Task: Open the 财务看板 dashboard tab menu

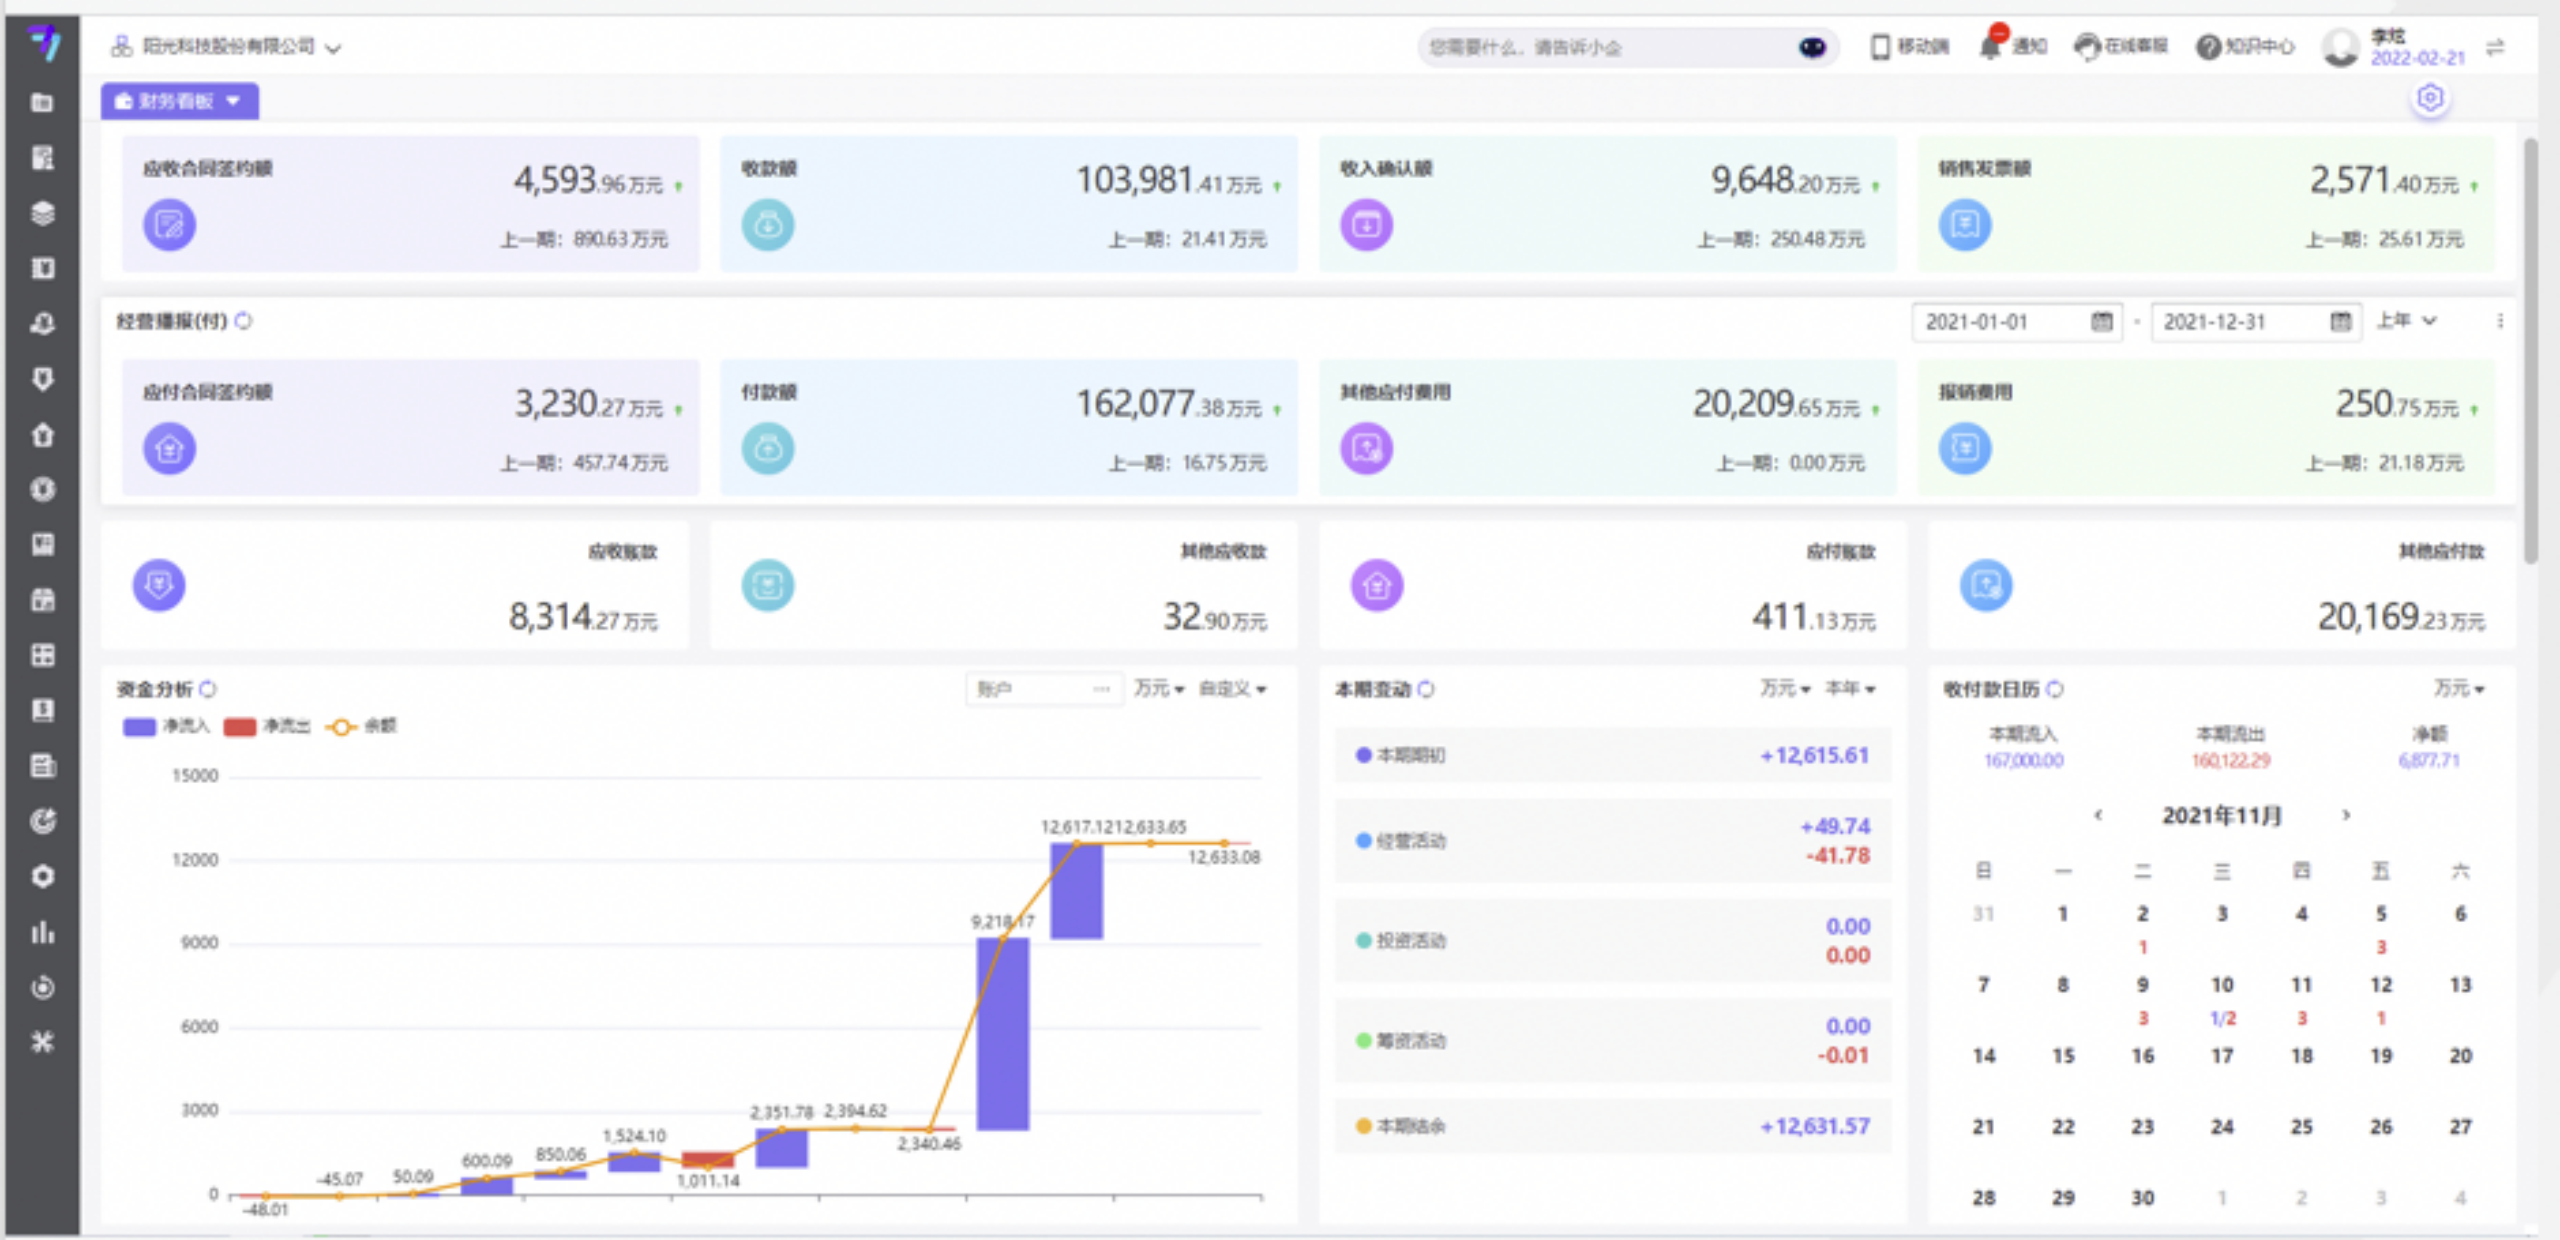Action: 233,101
